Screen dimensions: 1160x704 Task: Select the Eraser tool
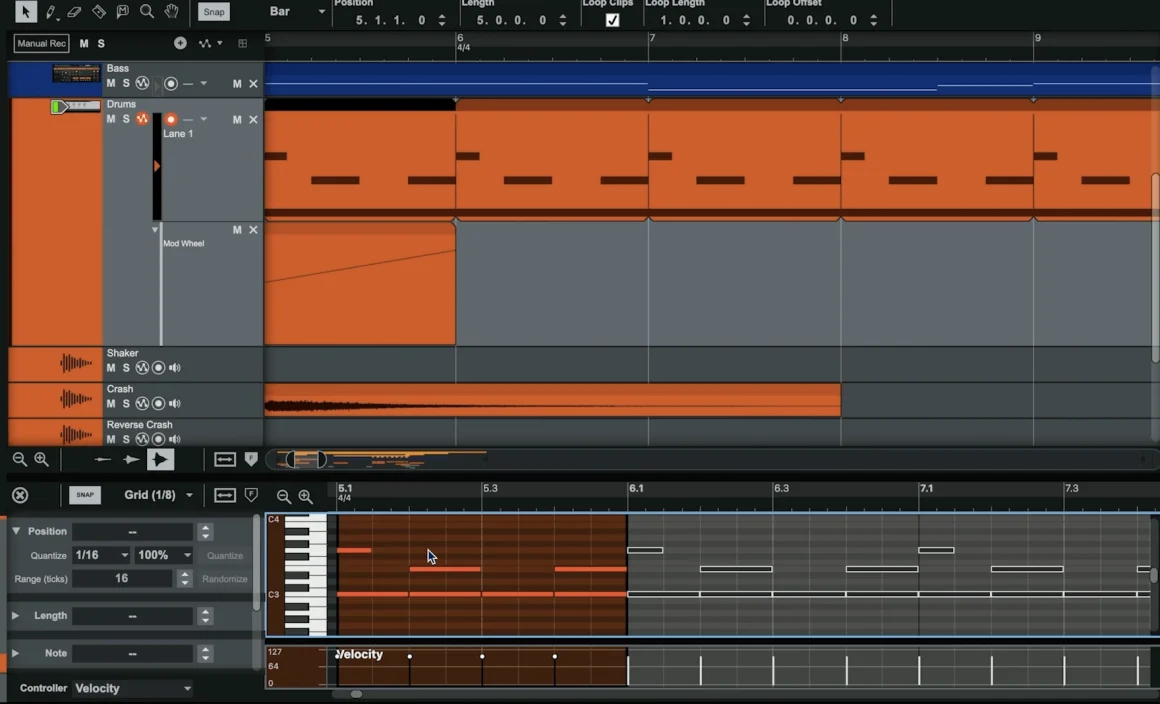pyautogui.click(x=73, y=11)
